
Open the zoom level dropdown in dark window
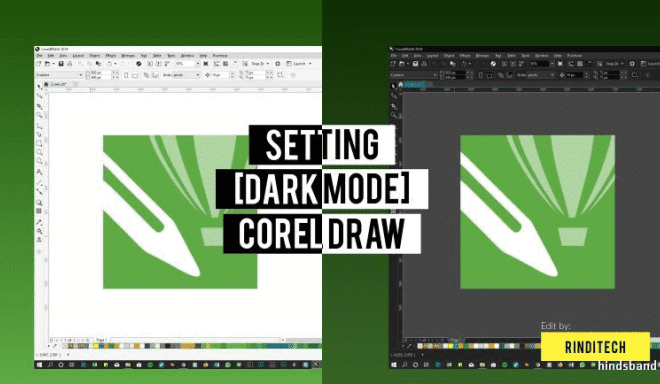coord(552,64)
